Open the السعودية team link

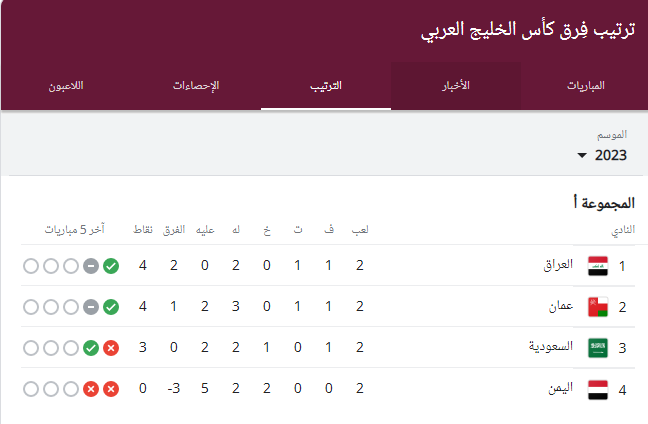pos(551,347)
